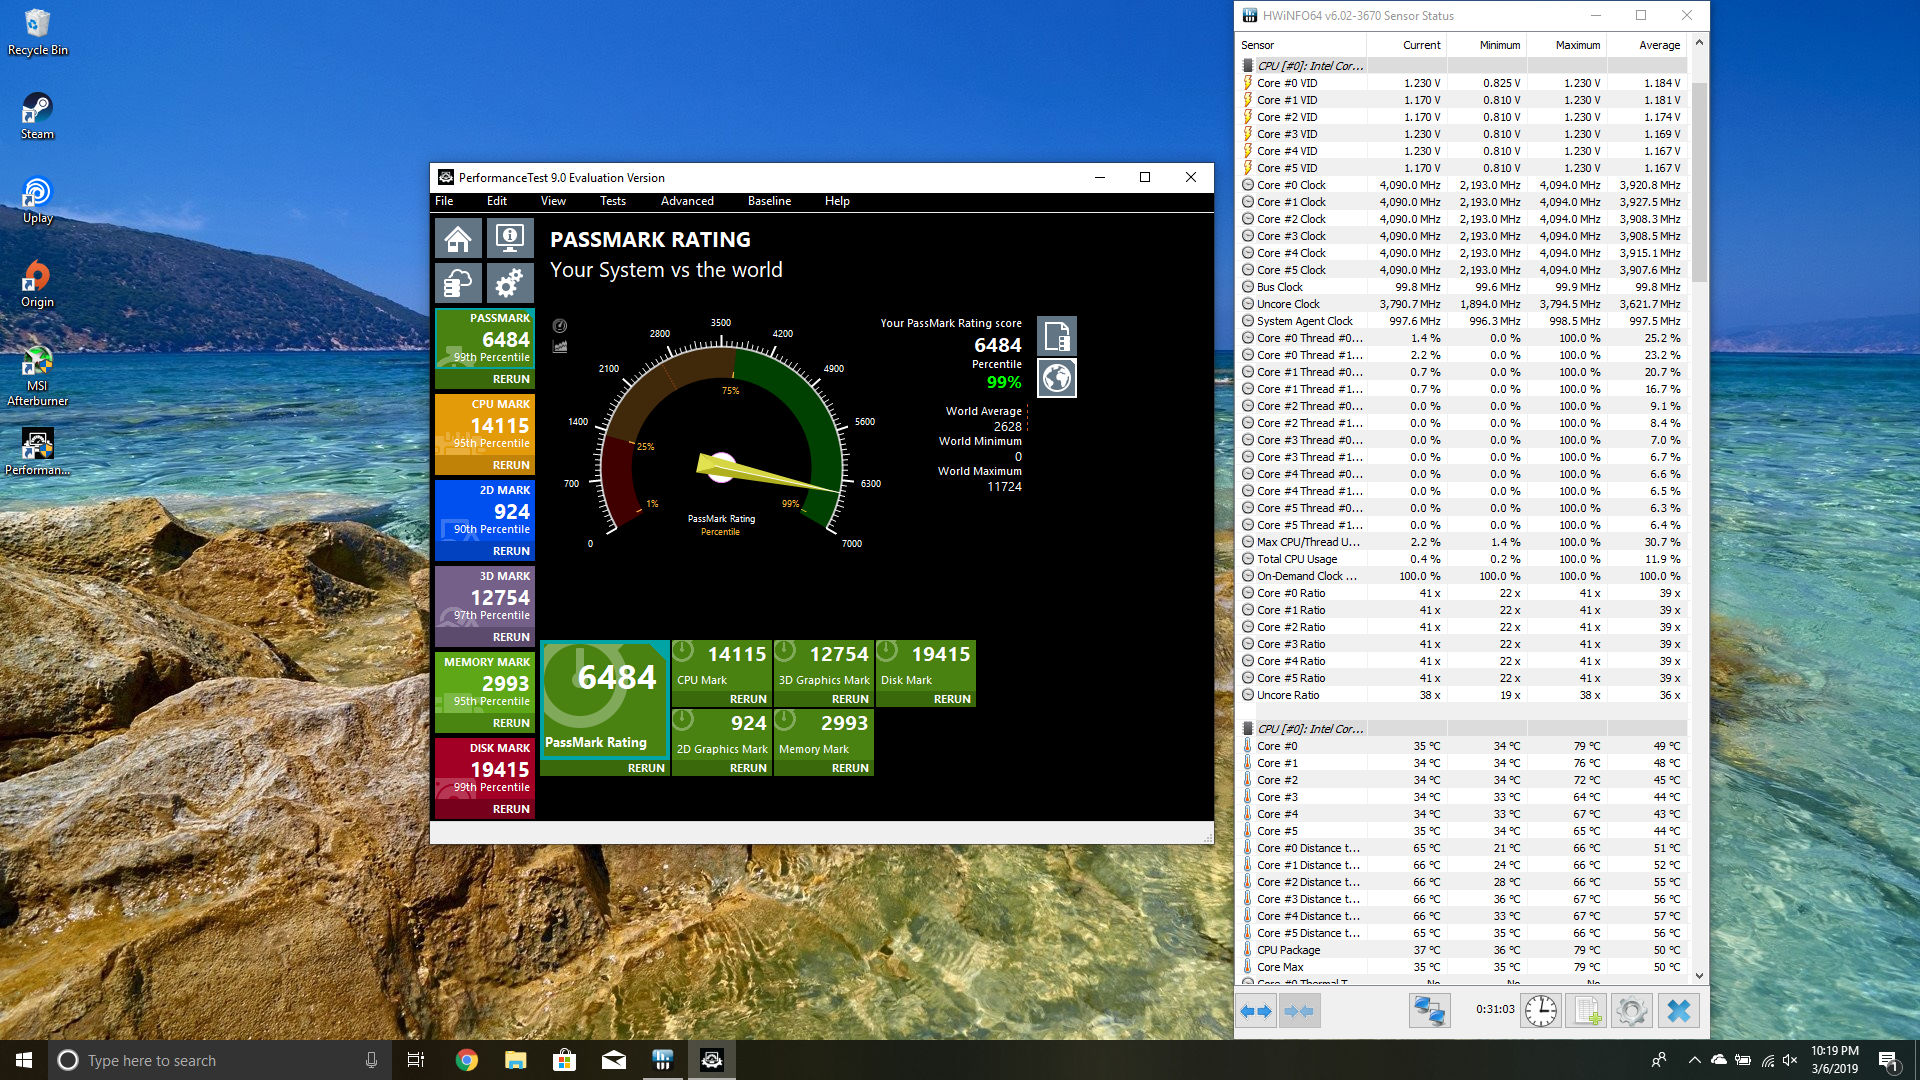The image size is (1920, 1080).
Task: Open the File menu
Action: click(x=444, y=201)
